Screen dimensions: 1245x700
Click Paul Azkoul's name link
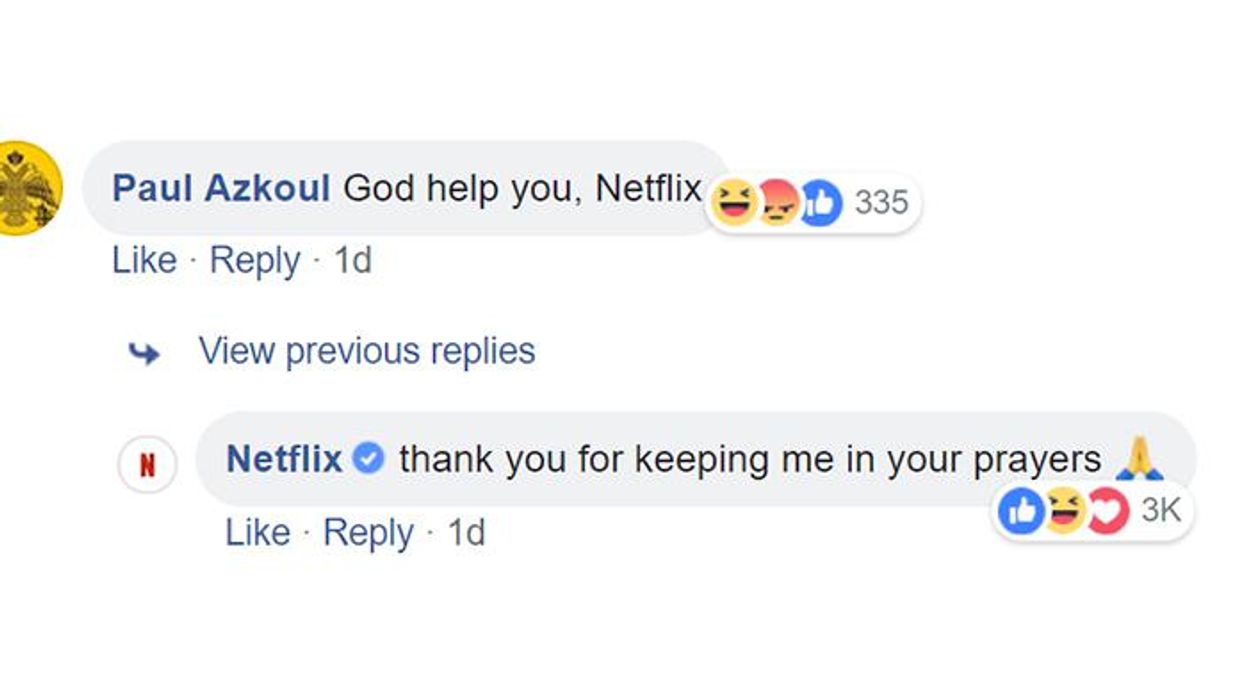point(221,188)
